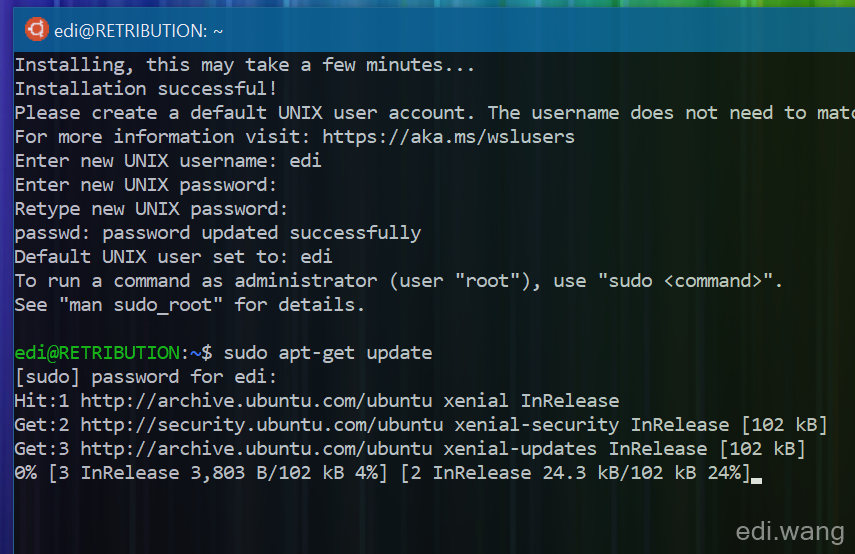Image resolution: width=855 pixels, height=554 pixels.
Task: Click the archive.ubuntu.com URL on the Get:3 line
Action: click(256, 449)
